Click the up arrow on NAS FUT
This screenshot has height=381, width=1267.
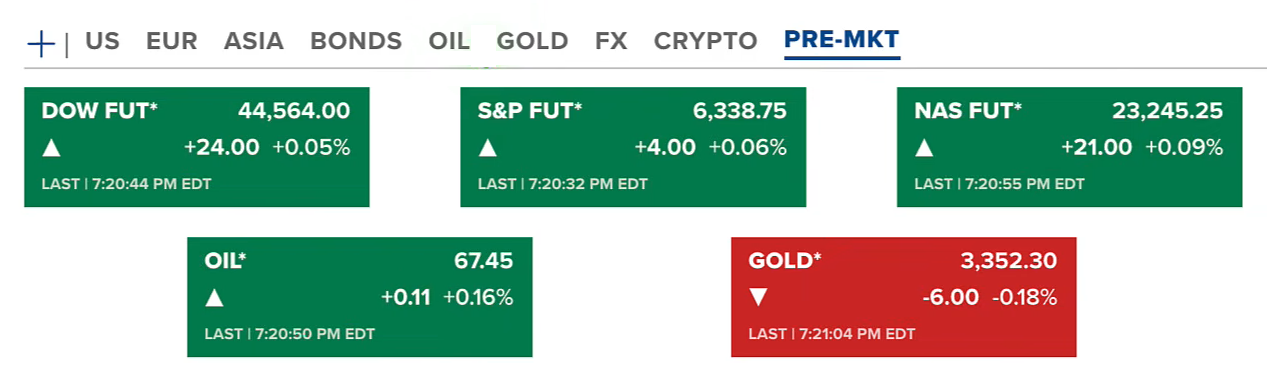click(x=924, y=149)
